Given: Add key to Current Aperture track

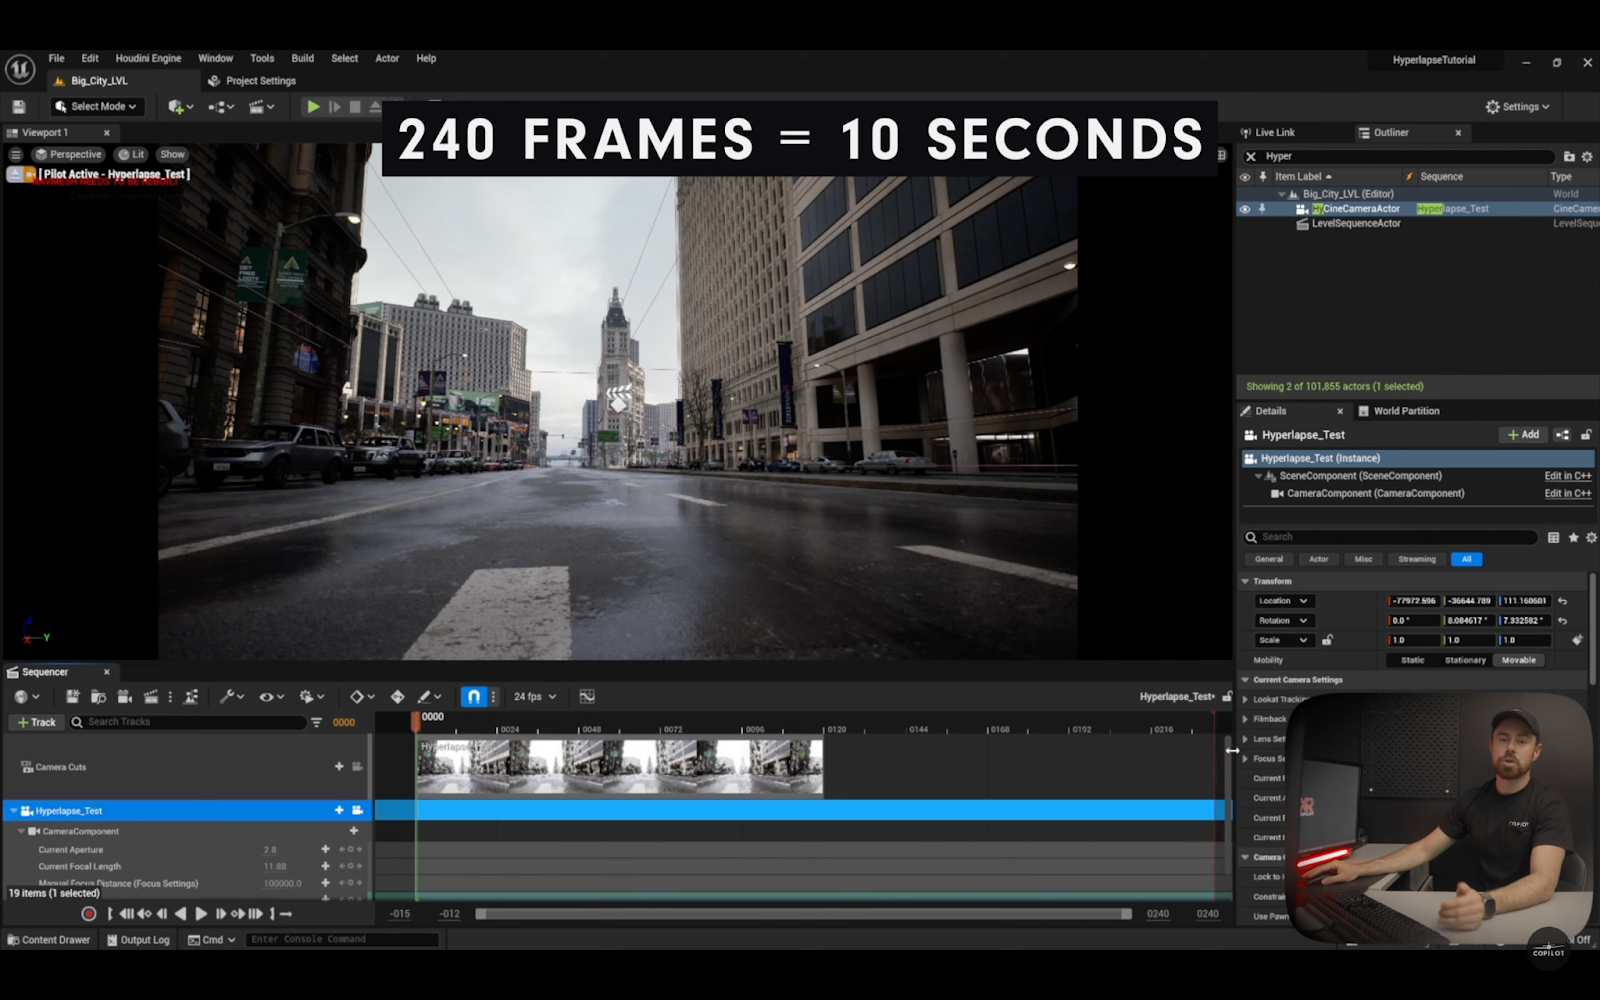Looking at the screenshot, I should [x=325, y=849].
